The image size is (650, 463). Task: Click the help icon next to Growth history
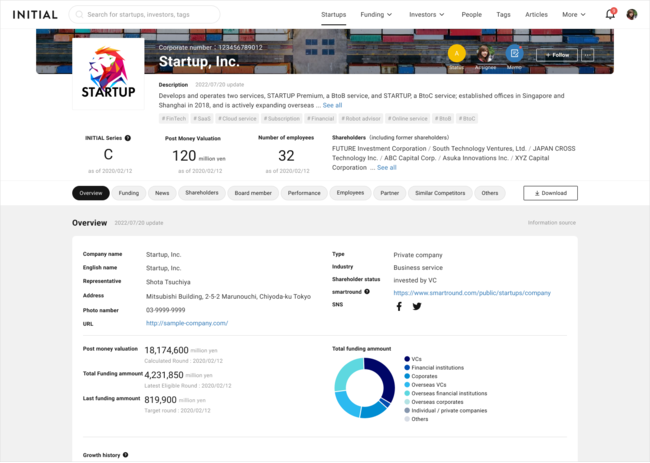click(125, 455)
